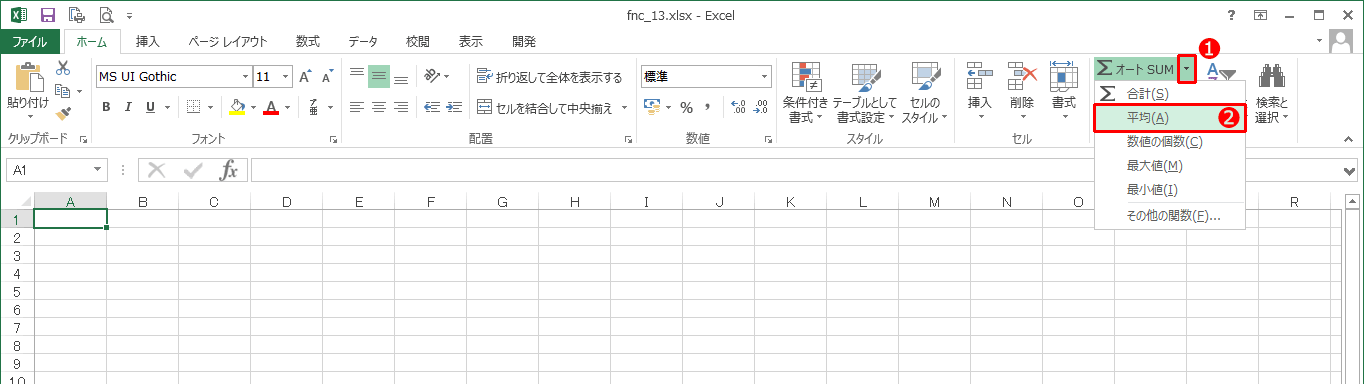Open font color dropdown arrow
The image size is (1364, 384).
tap(288, 107)
